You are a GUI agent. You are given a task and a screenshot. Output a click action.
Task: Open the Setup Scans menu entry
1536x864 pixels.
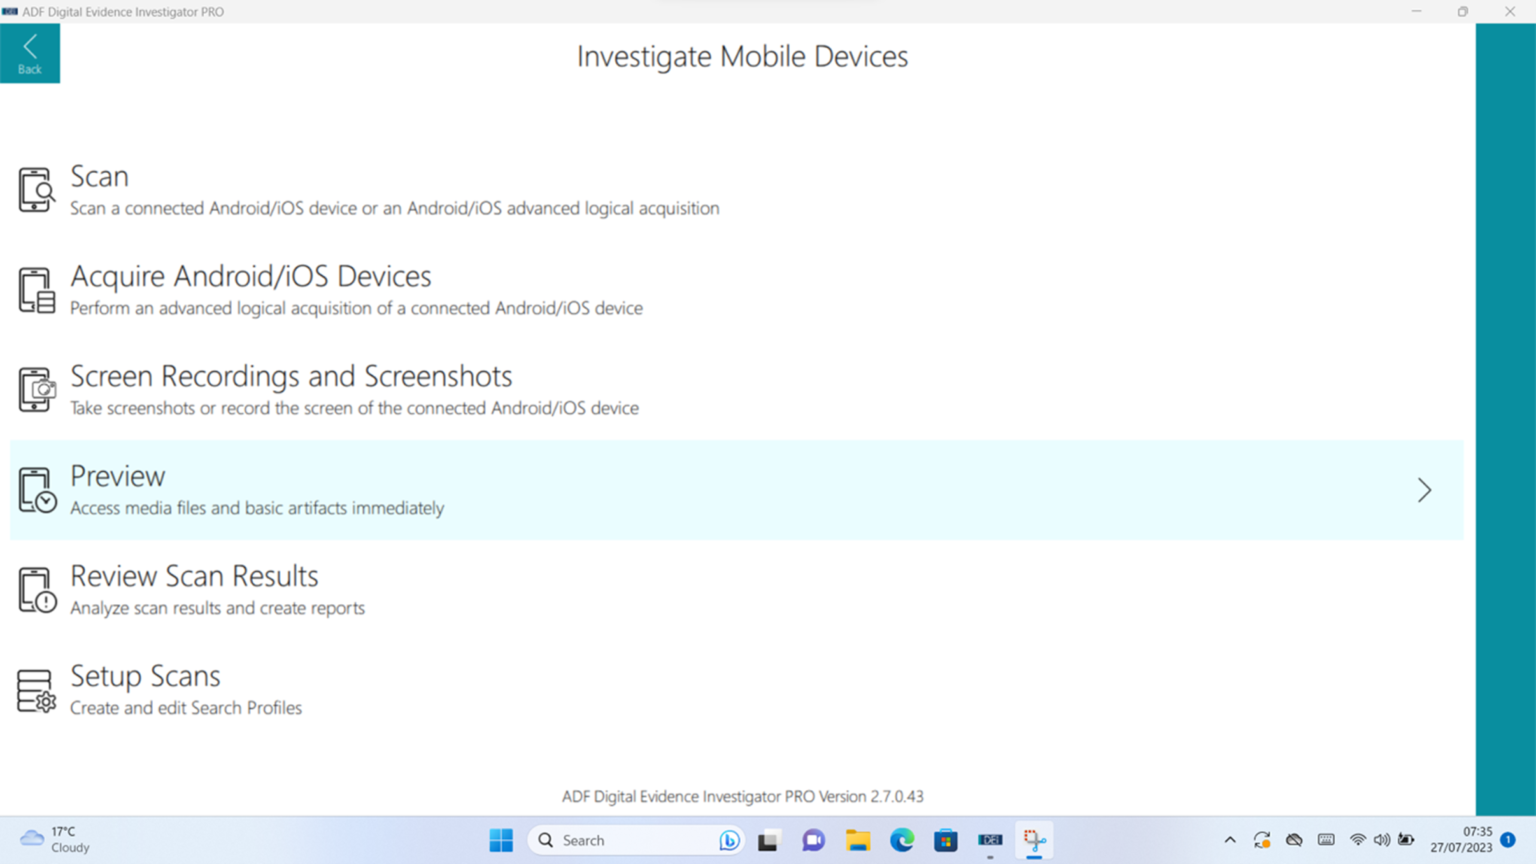click(x=145, y=677)
